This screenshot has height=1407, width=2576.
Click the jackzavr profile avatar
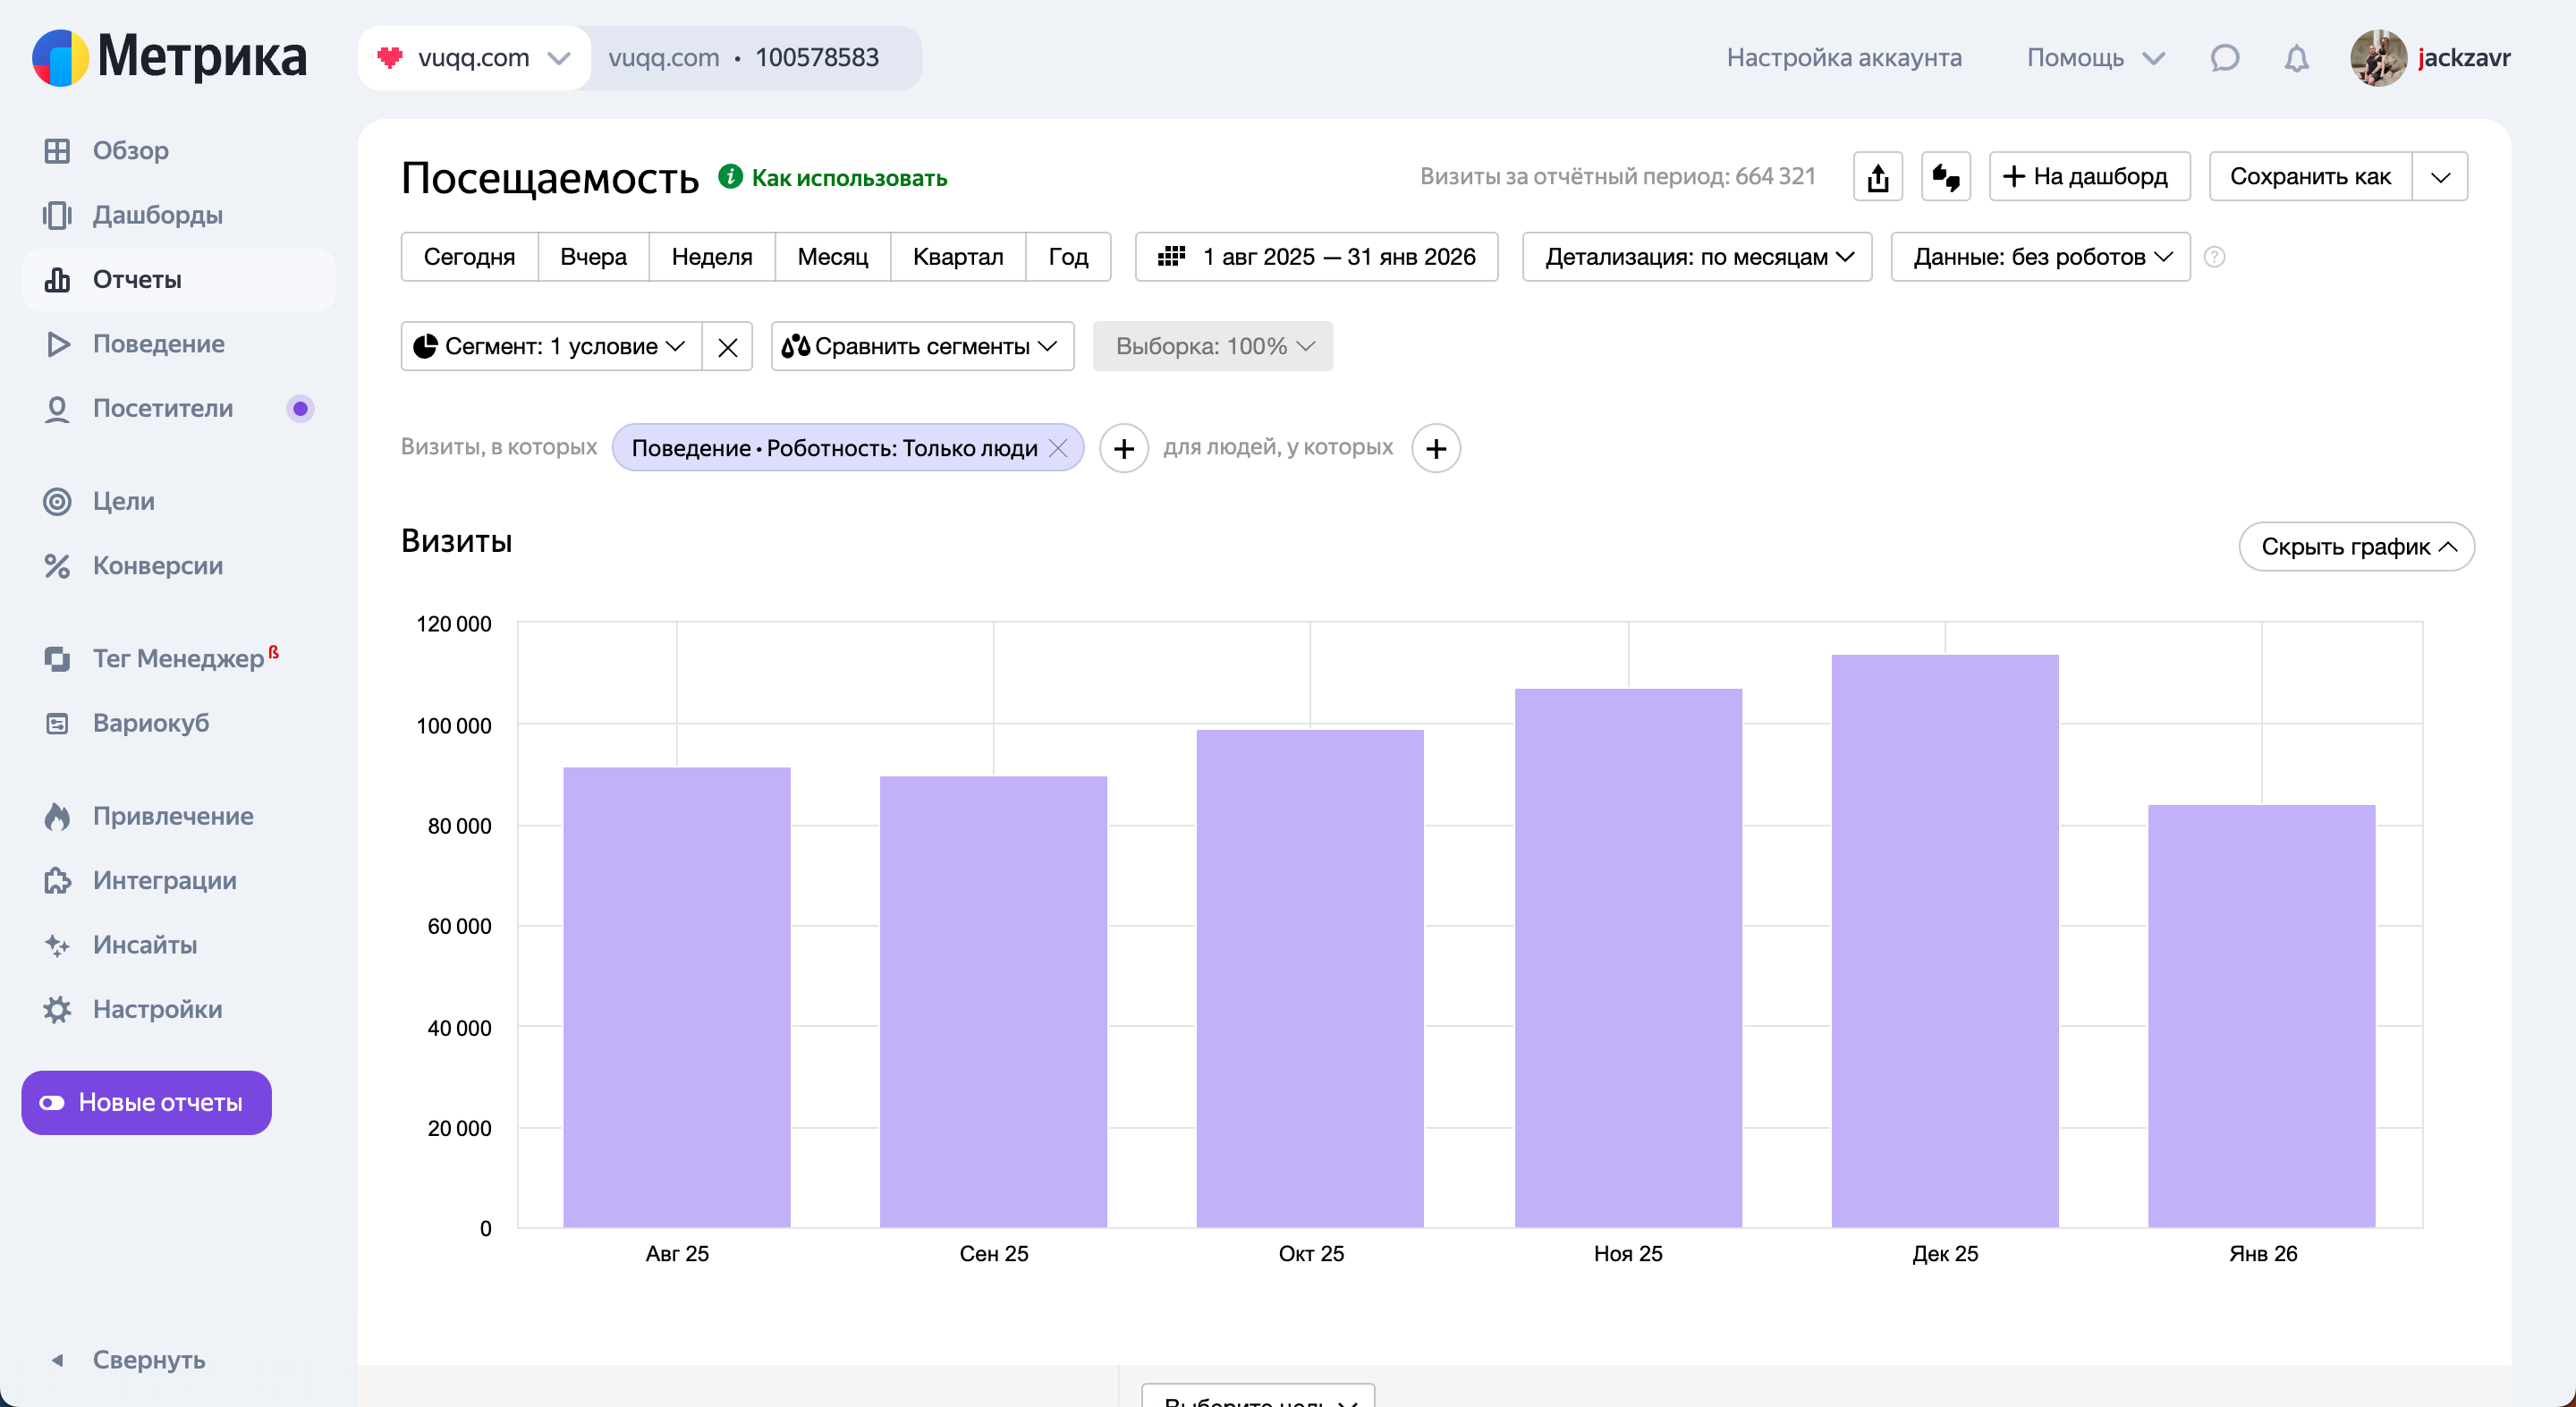click(x=2377, y=58)
